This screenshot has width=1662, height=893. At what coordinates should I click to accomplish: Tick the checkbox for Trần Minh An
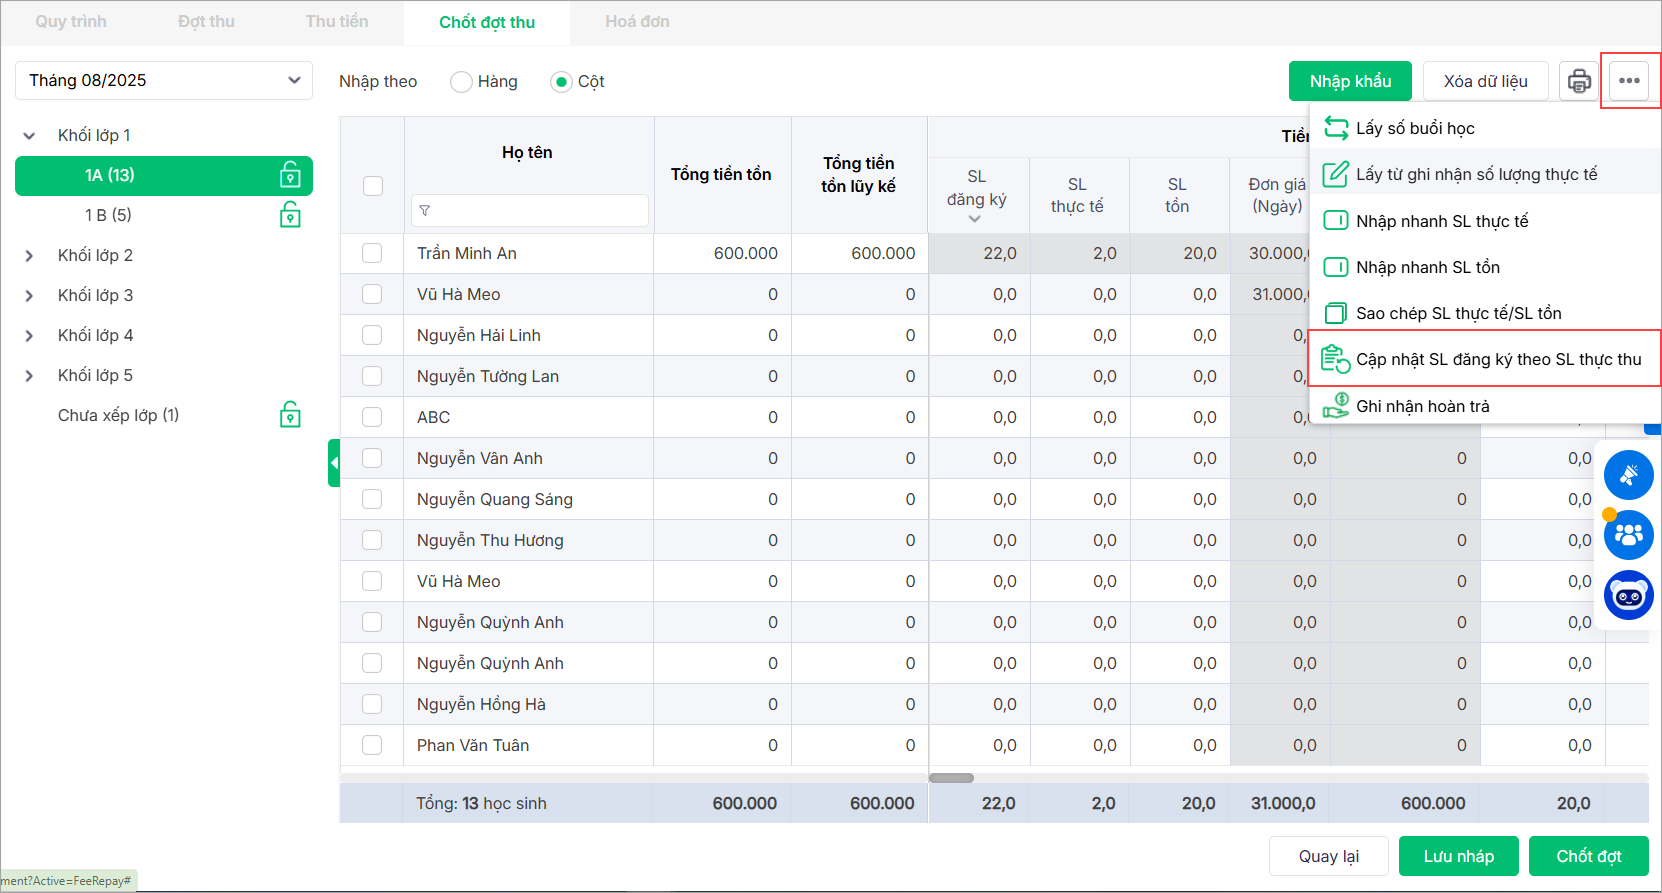(x=372, y=253)
